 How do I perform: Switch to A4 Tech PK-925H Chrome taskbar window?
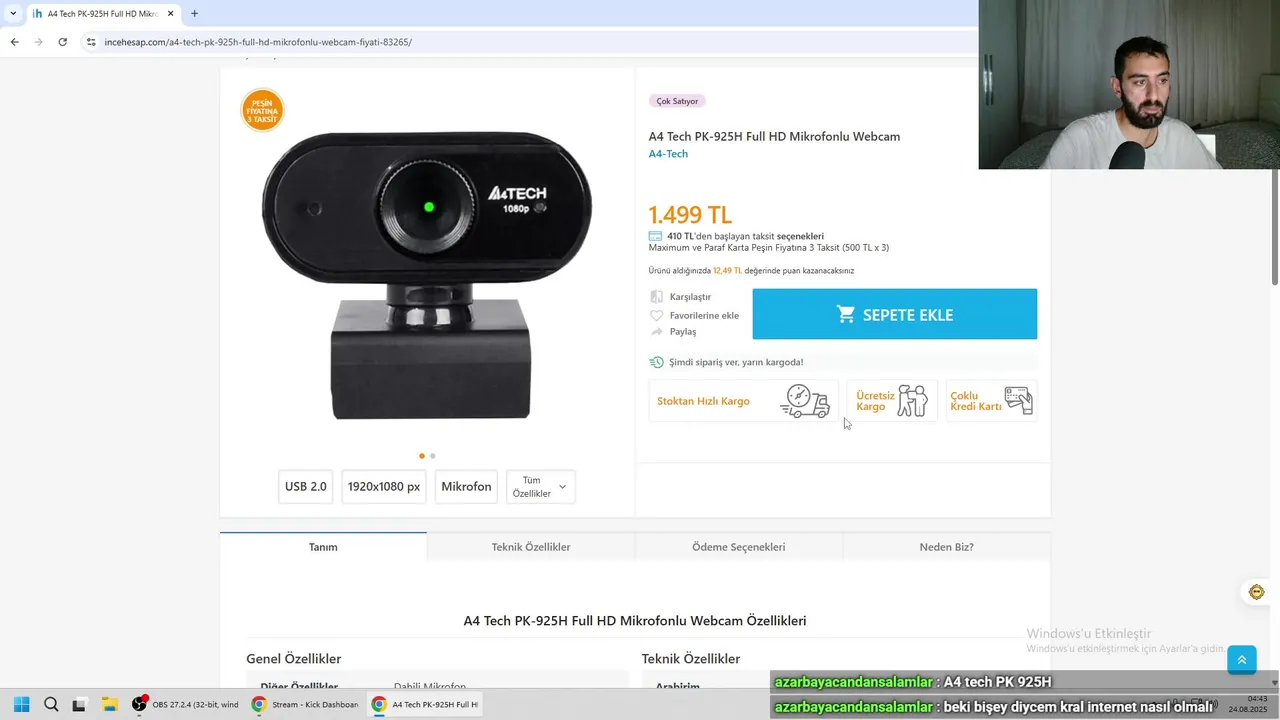click(x=425, y=704)
